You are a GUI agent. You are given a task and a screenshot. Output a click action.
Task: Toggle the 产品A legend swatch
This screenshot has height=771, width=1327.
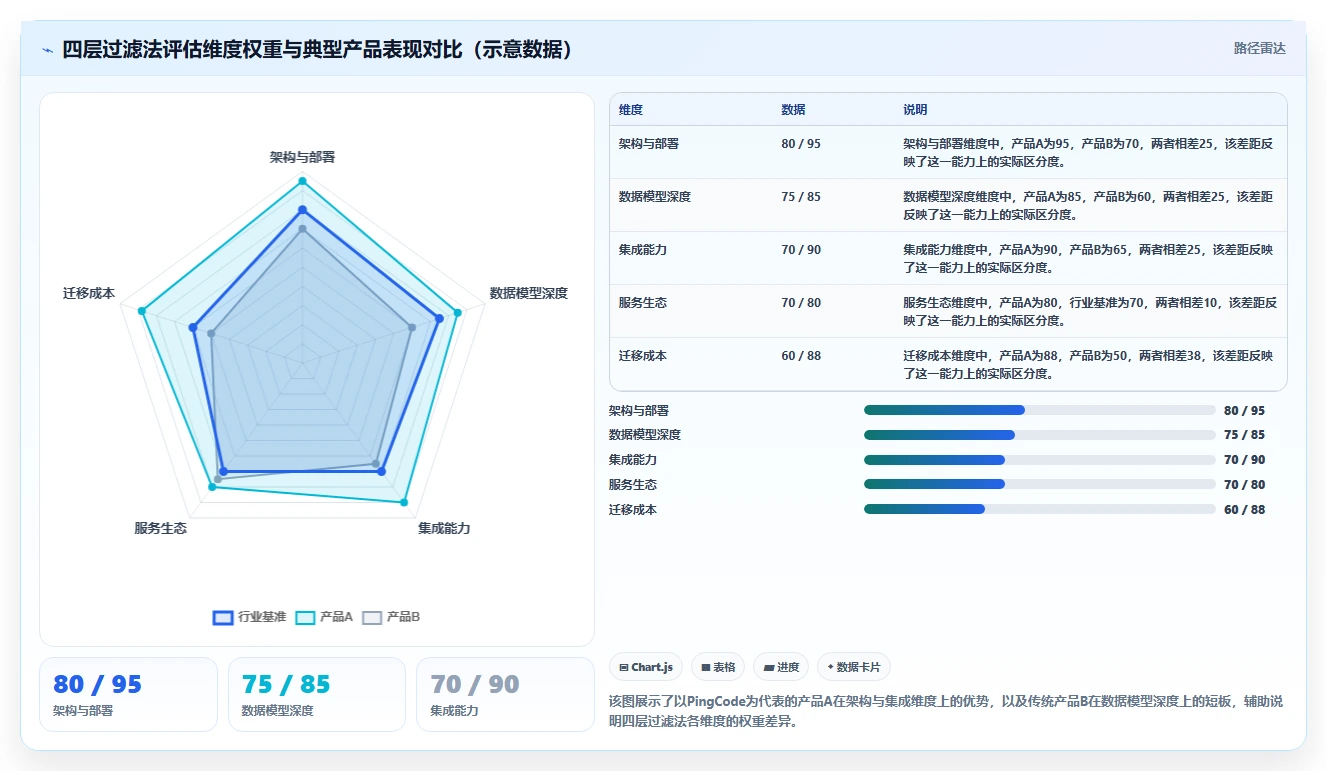[x=305, y=617]
